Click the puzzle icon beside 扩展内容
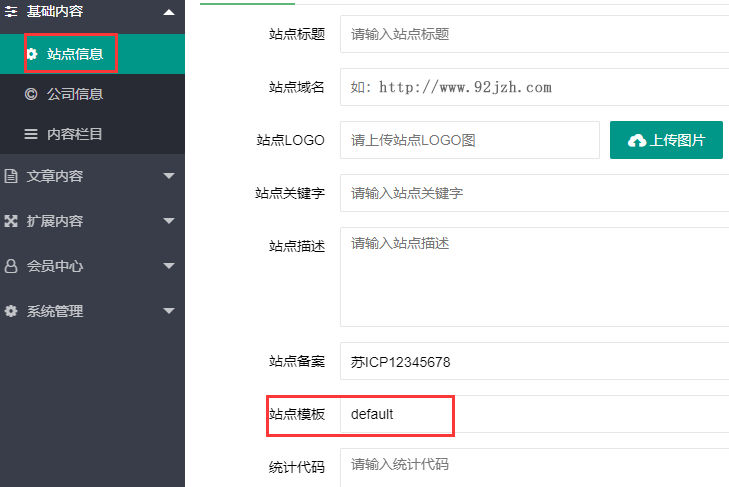729x487 pixels. tap(11, 221)
